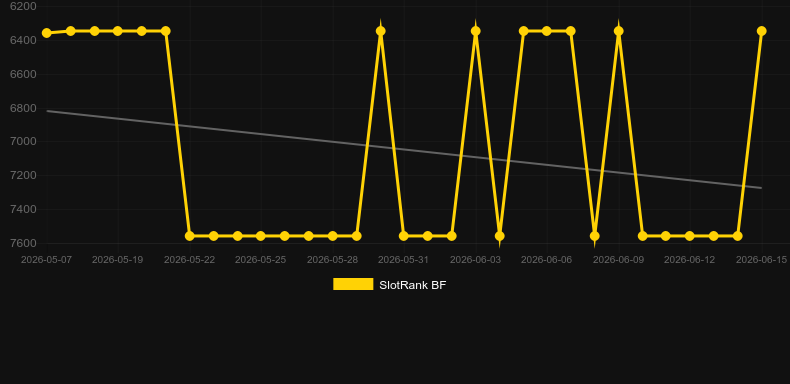Select the high data point above 2026-06-06
The height and width of the screenshot is (384, 790).
tap(547, 31)
